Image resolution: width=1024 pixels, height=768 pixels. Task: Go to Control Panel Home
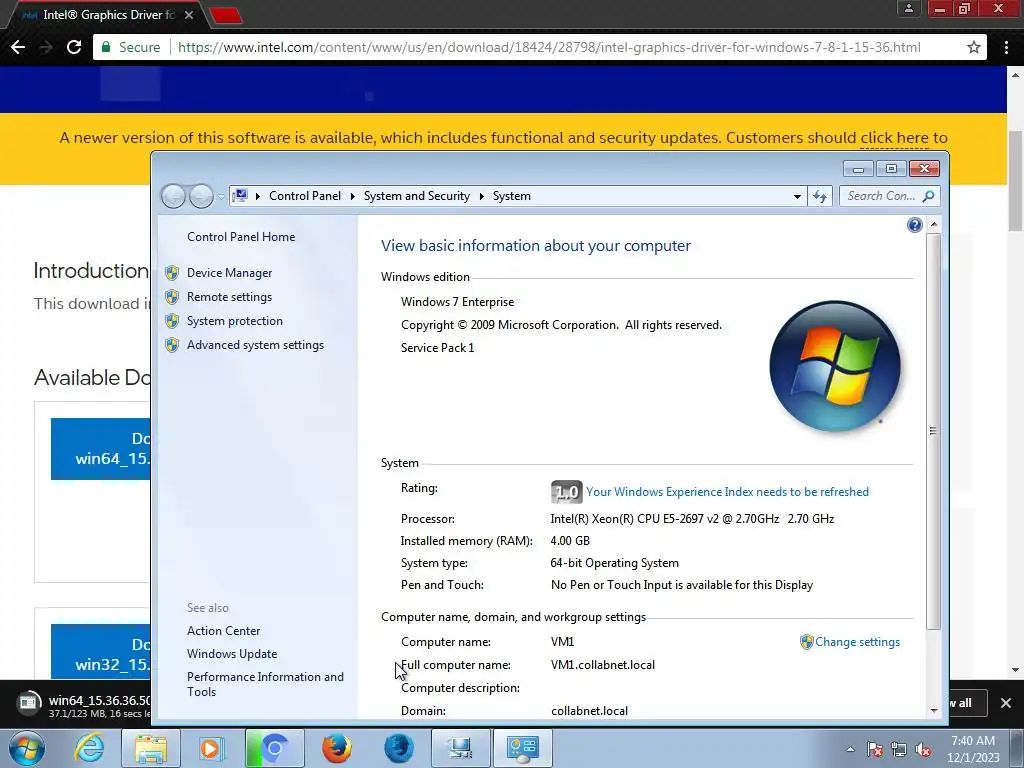[241, 237]
